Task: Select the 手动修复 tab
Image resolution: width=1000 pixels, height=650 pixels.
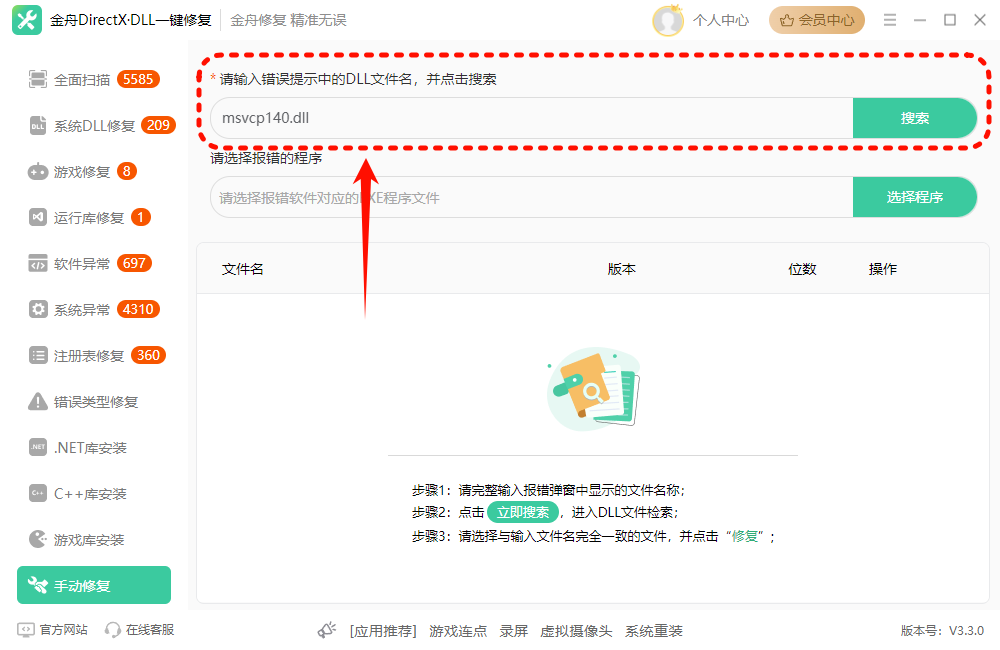Action: coord(94,585)
